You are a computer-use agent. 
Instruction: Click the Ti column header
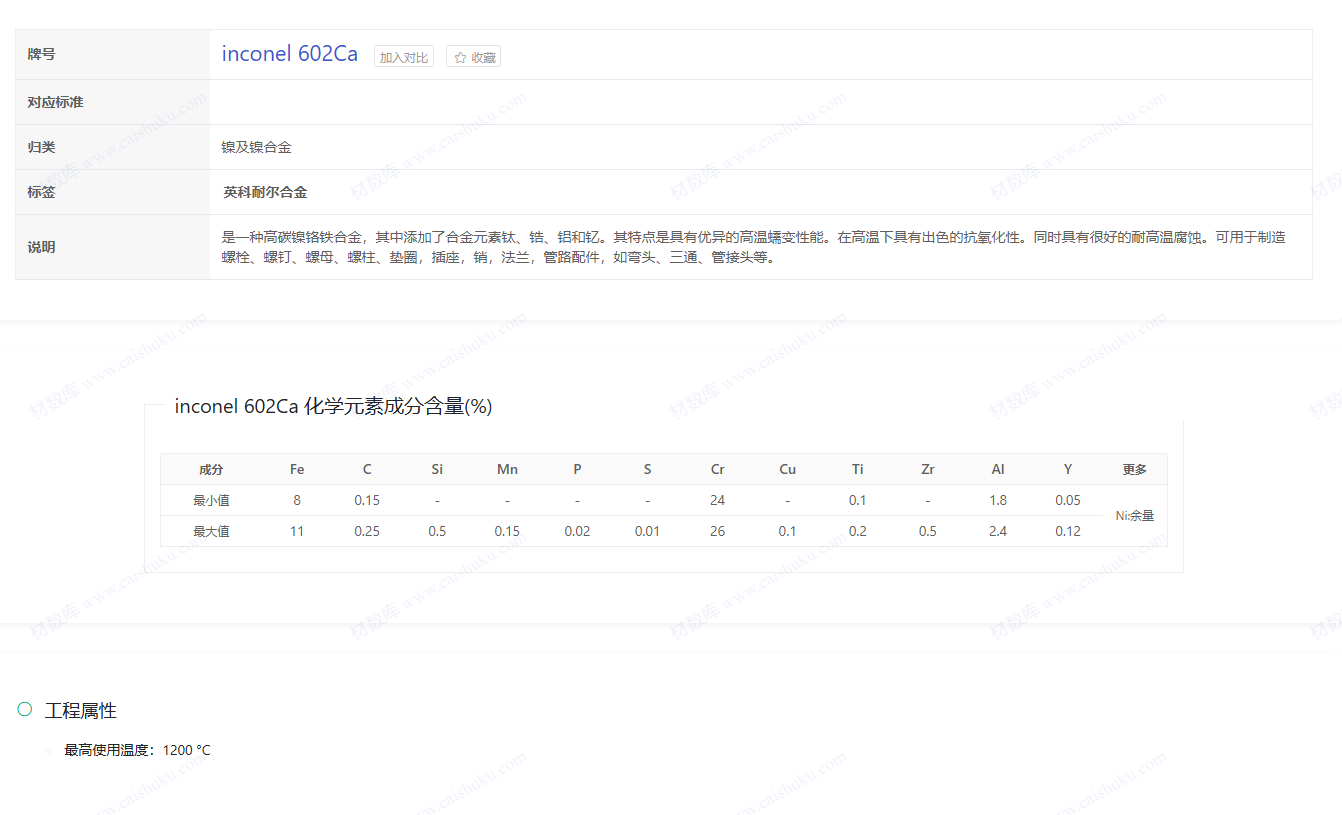[858, 469]
